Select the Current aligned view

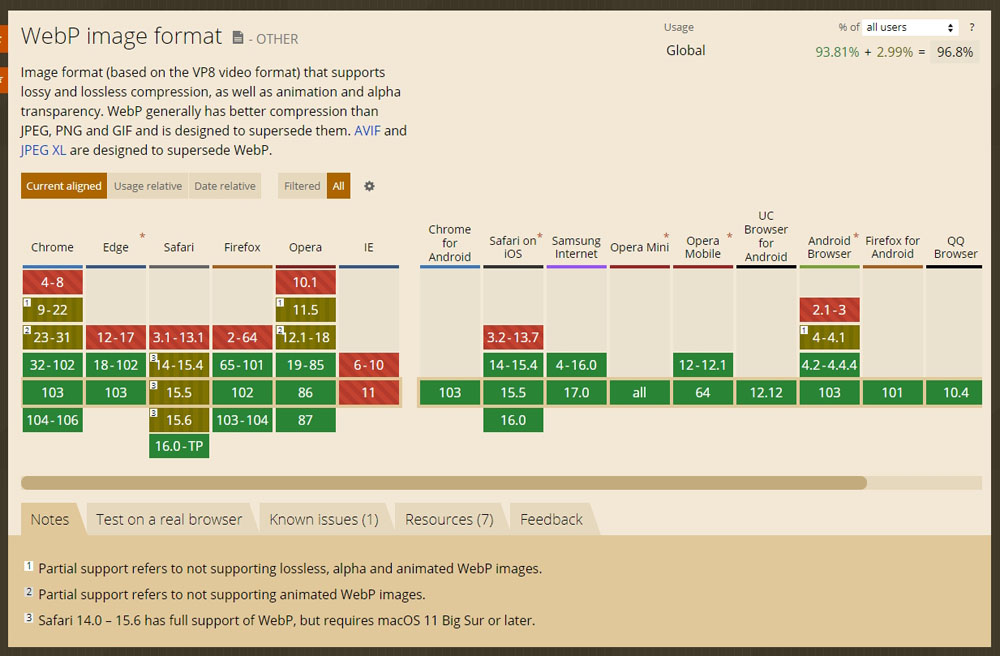(64, 186)
